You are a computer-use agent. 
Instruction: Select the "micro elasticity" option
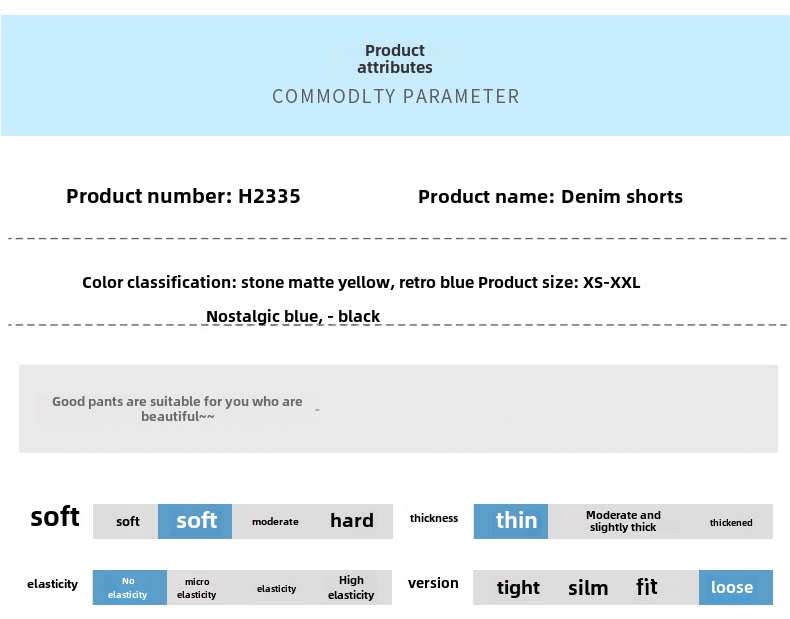click(x=197, y=588)
